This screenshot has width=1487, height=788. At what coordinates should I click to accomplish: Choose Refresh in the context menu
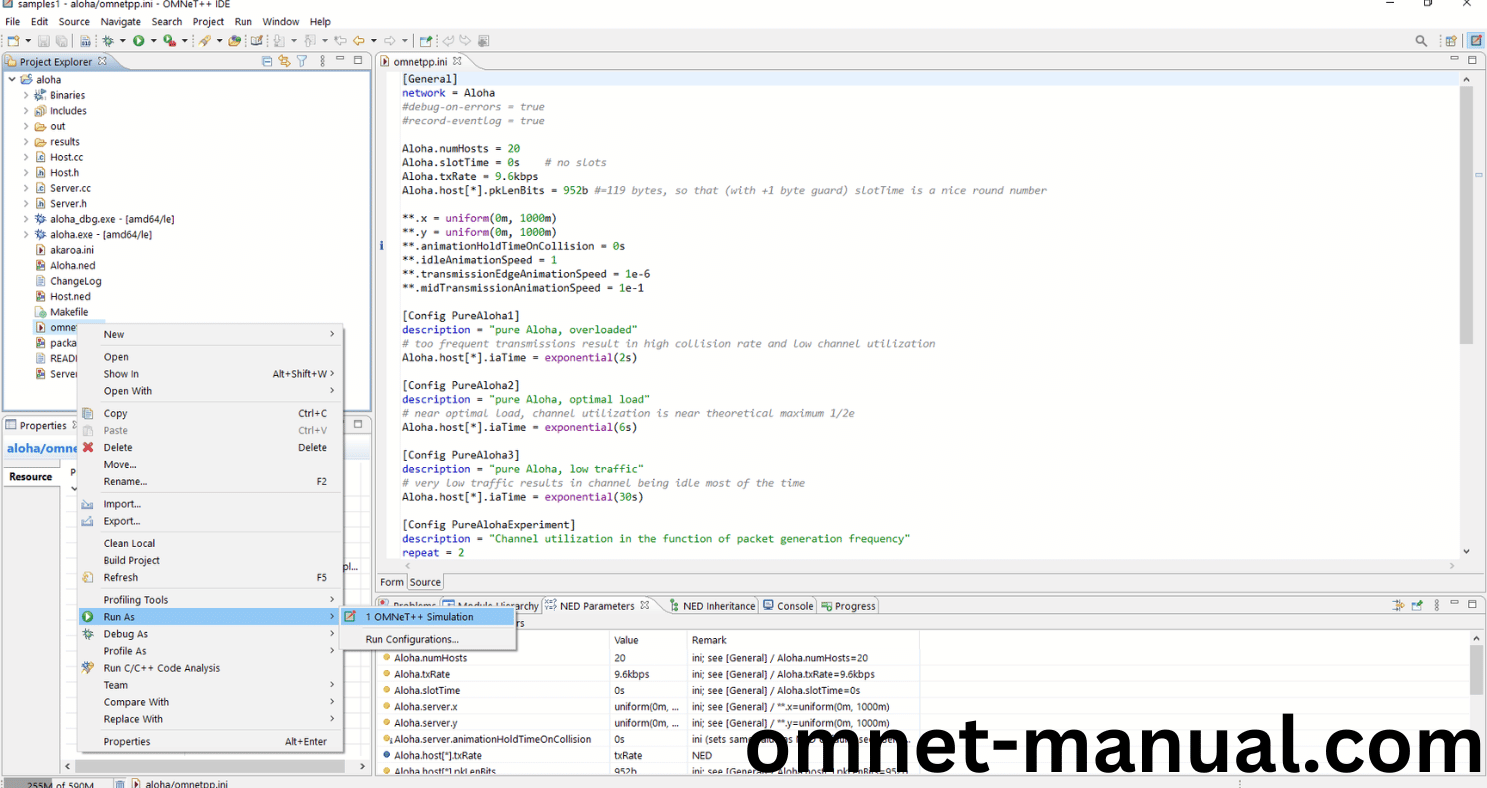tap(210, 577)
